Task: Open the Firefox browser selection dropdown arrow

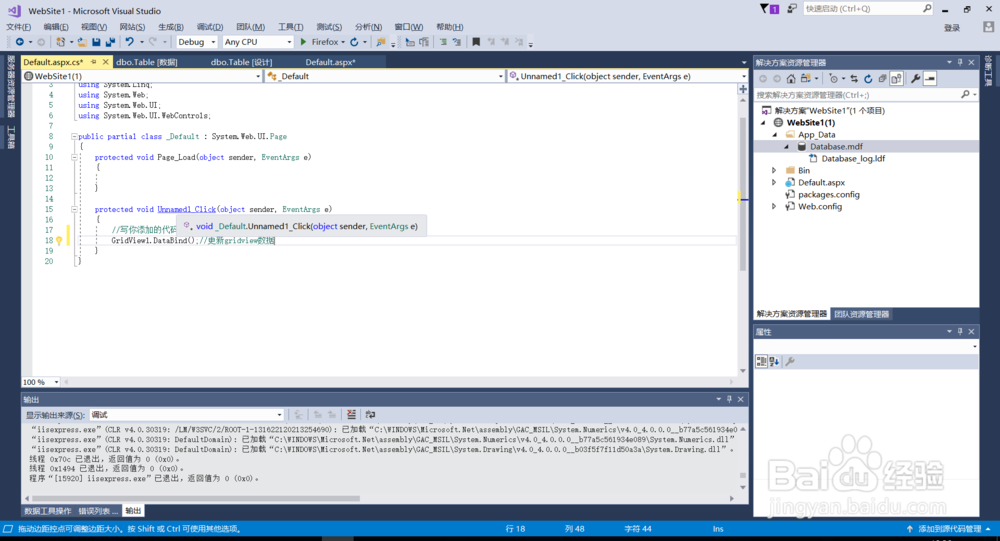Action: pyautogui.click(x=343, y=42)
